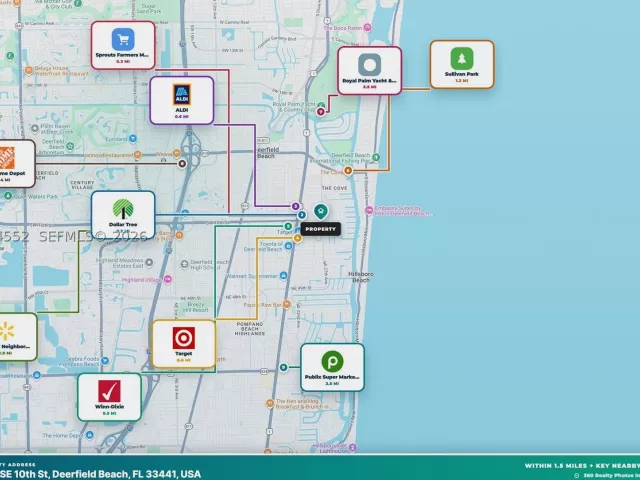Click Papa's Raw Bar restaurant pin
The image size is (640, 480).
tap(287, 304)
